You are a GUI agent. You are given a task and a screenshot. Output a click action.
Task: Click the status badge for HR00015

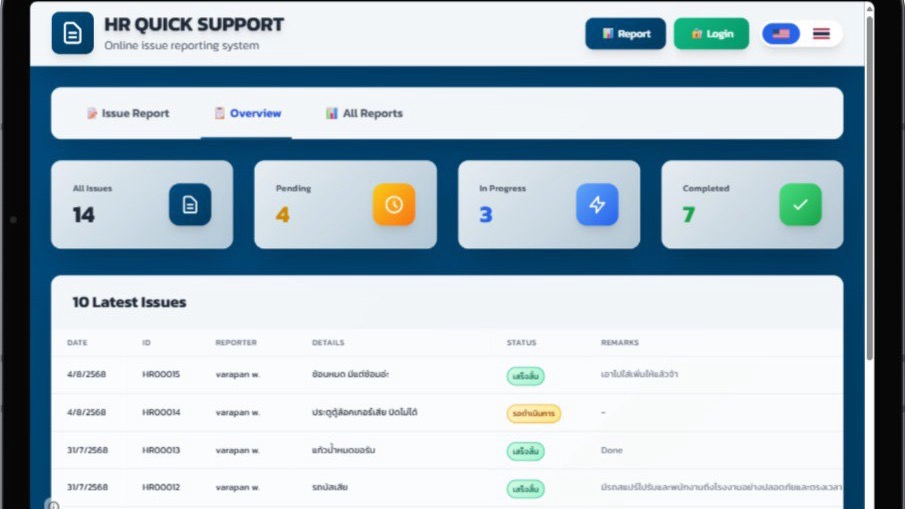tap(525, 376)
